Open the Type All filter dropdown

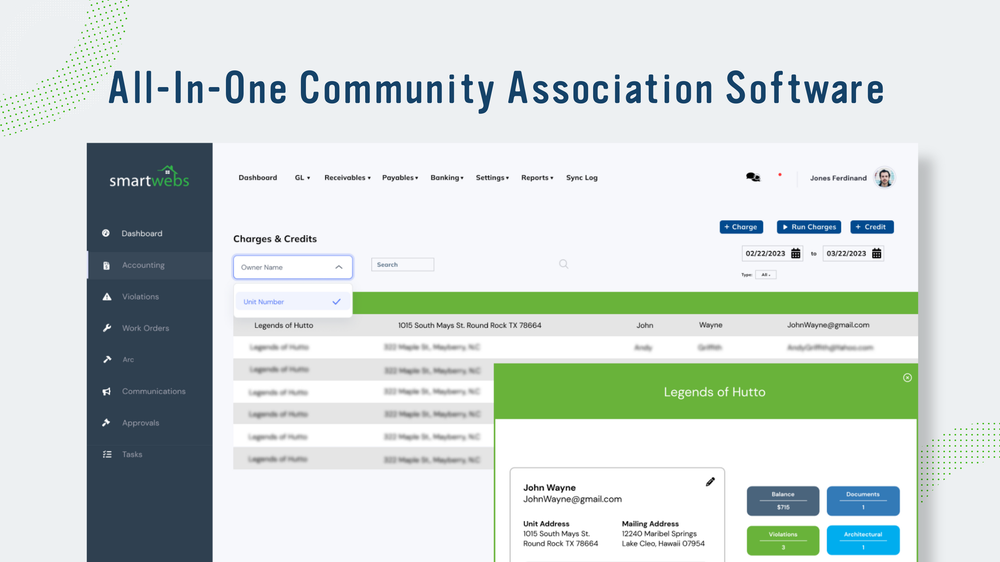(765, 275)
